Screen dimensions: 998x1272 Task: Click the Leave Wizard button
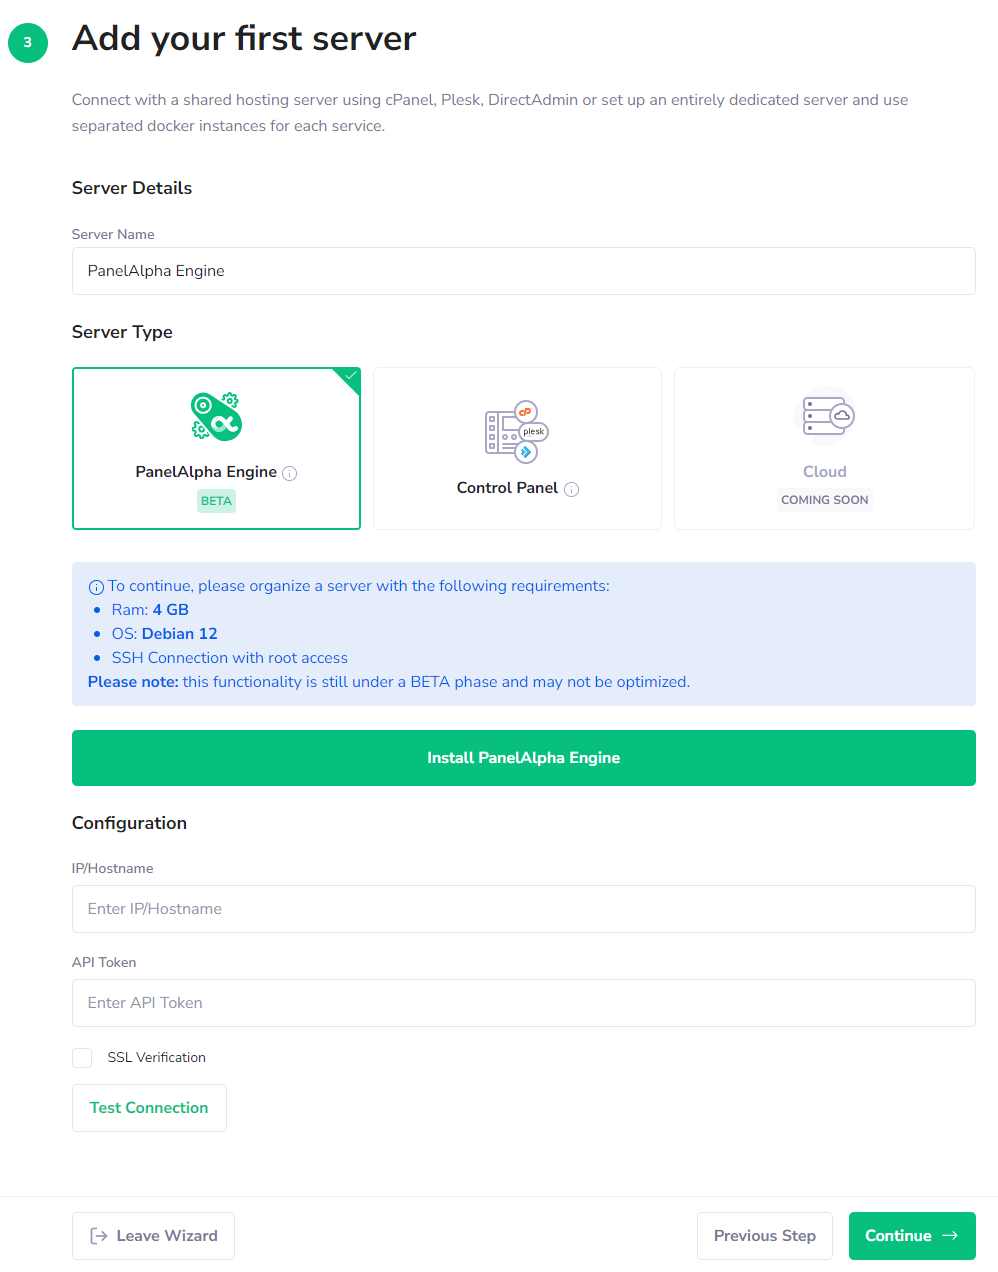click(x=153, y=1236)
